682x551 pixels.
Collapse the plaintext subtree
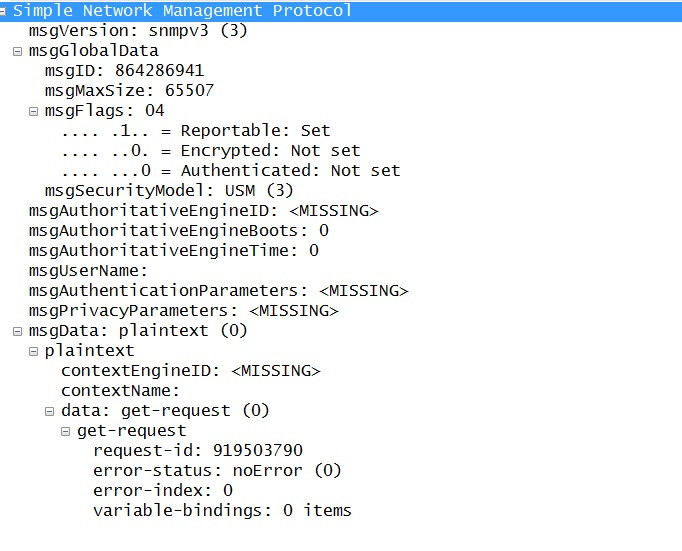coord(33,351)
